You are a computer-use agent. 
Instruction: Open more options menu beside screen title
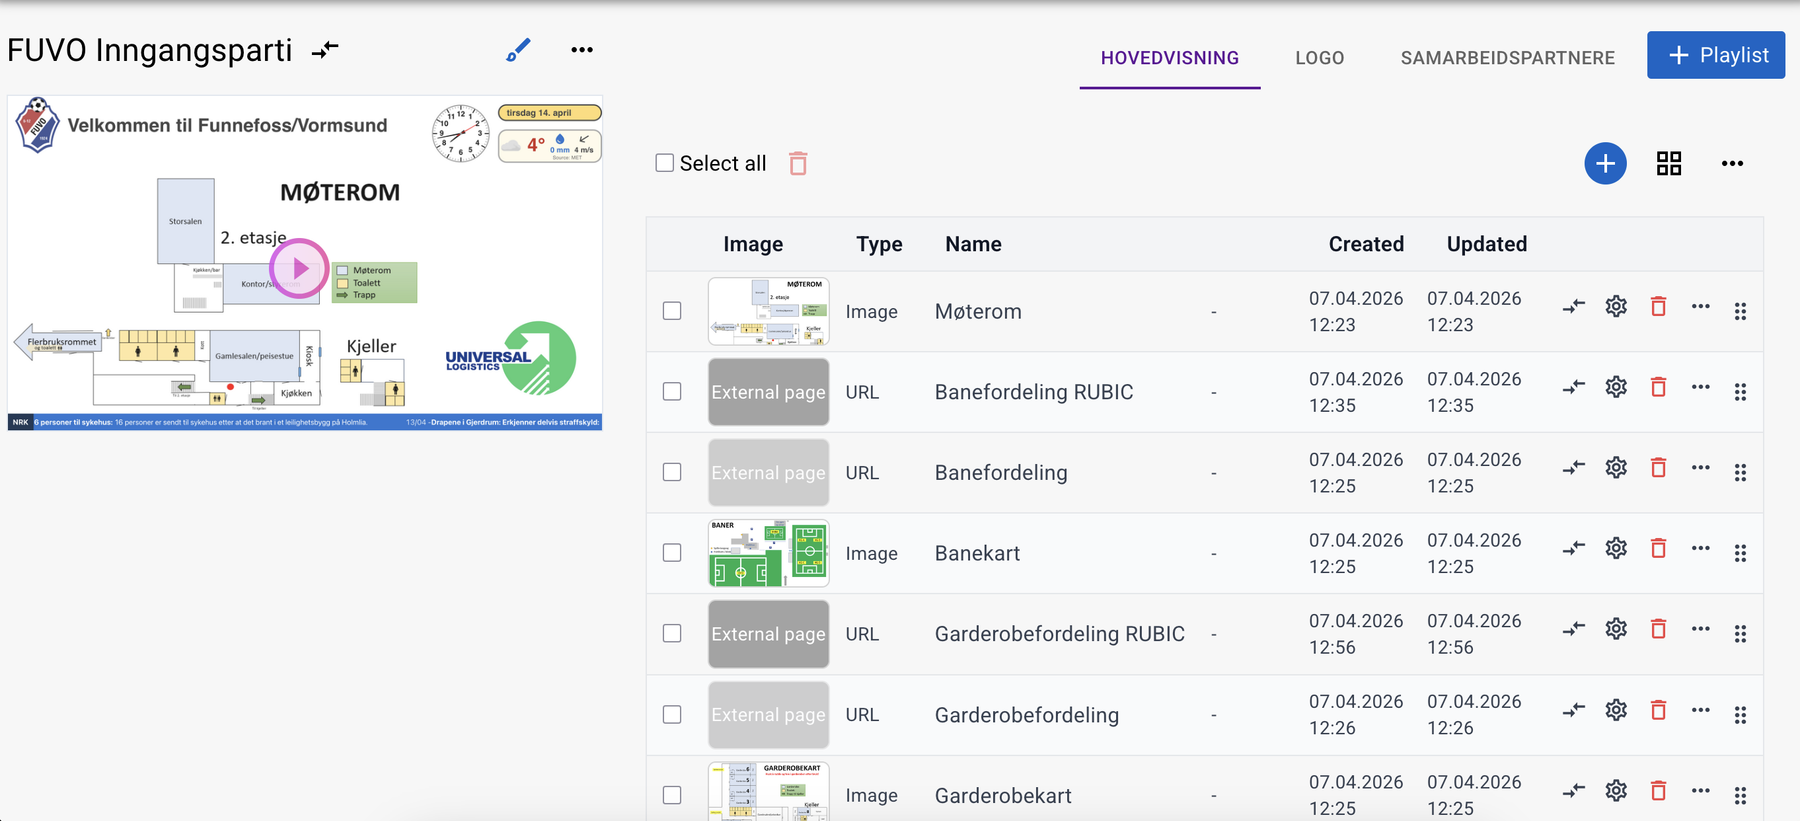[582, 50]
